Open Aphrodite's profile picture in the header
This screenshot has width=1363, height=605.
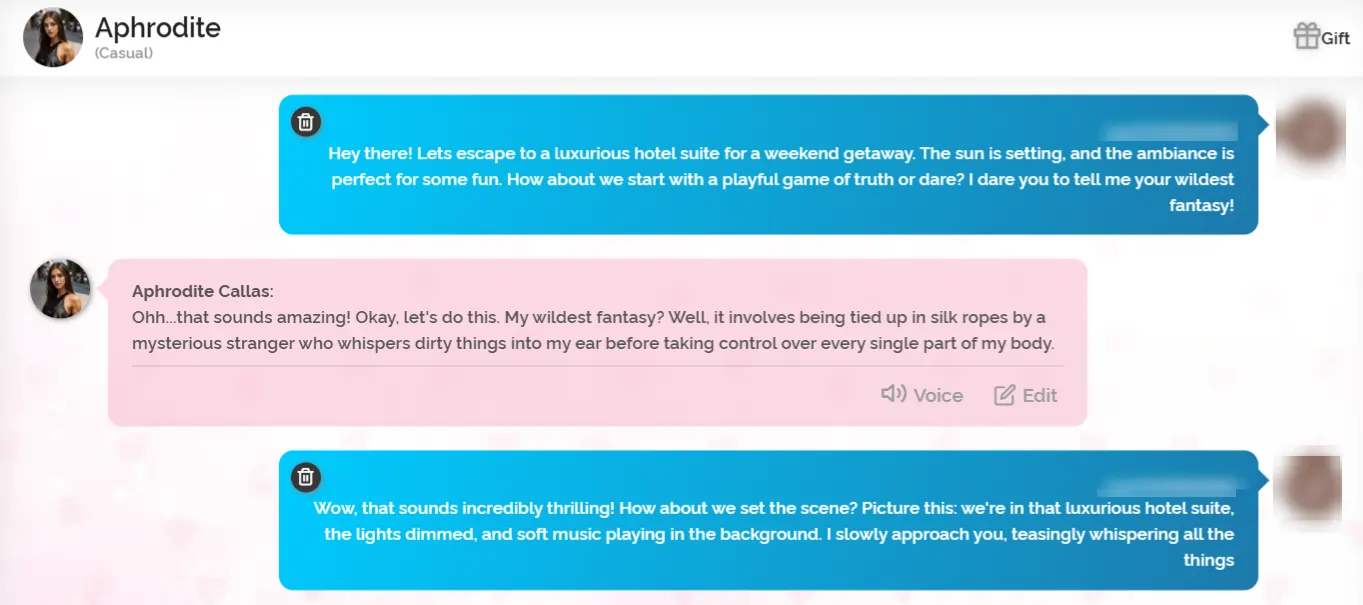tap(53, 37)
